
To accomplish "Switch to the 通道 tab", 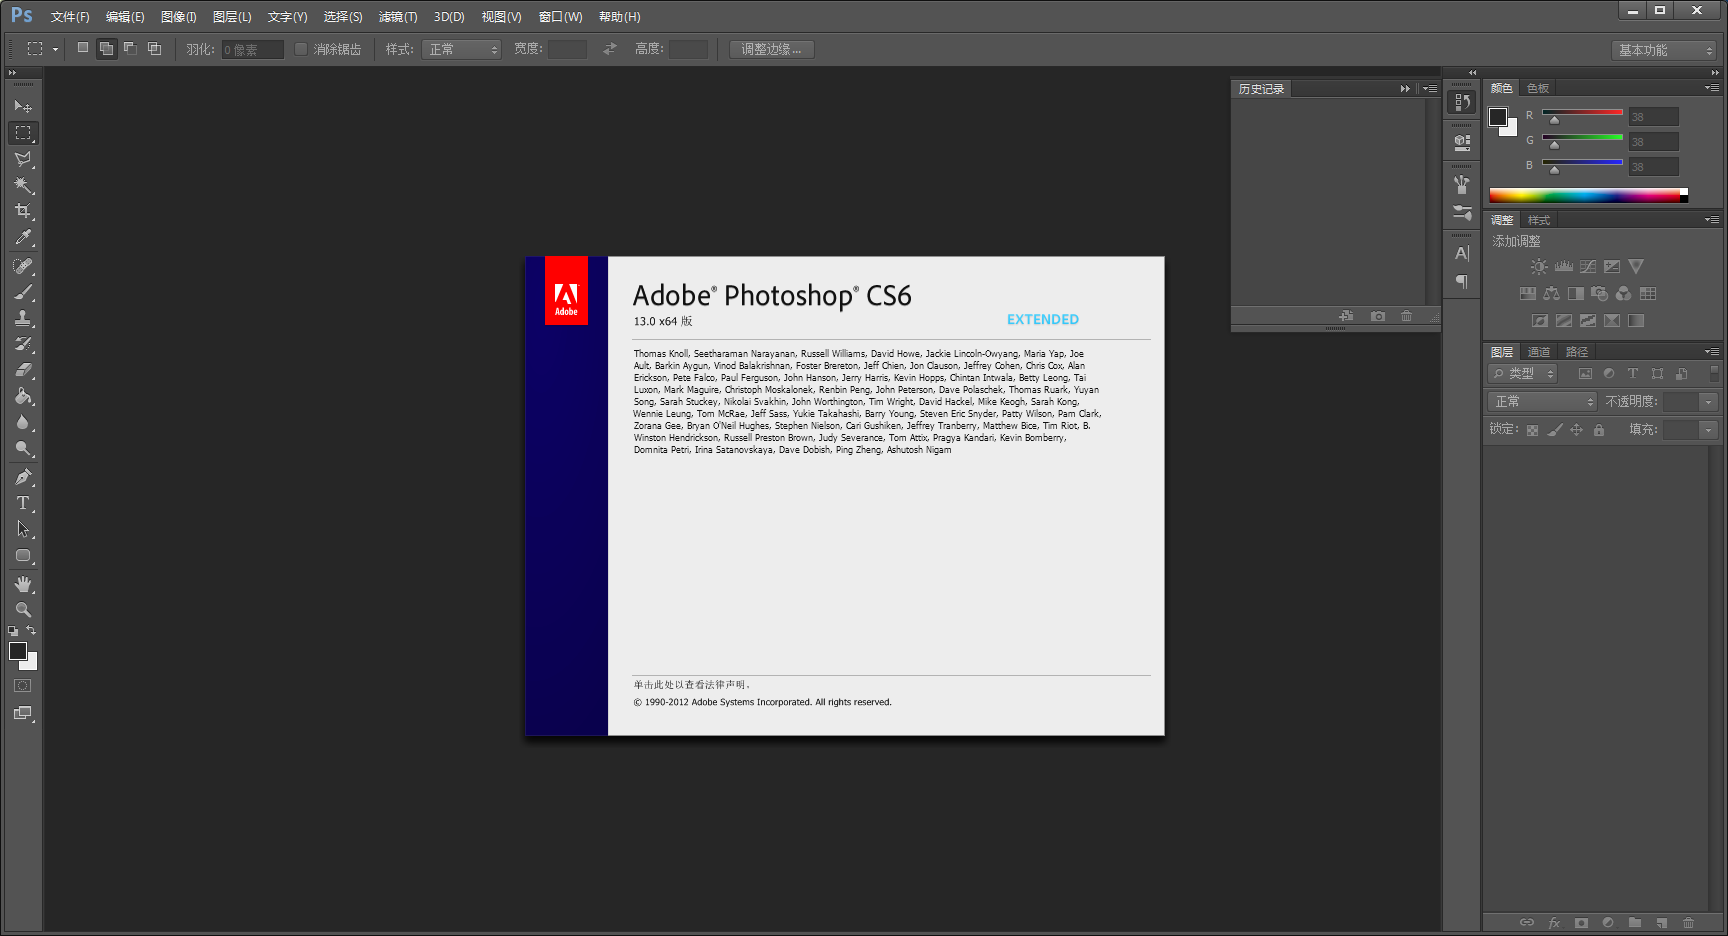I will [1539, 352].
